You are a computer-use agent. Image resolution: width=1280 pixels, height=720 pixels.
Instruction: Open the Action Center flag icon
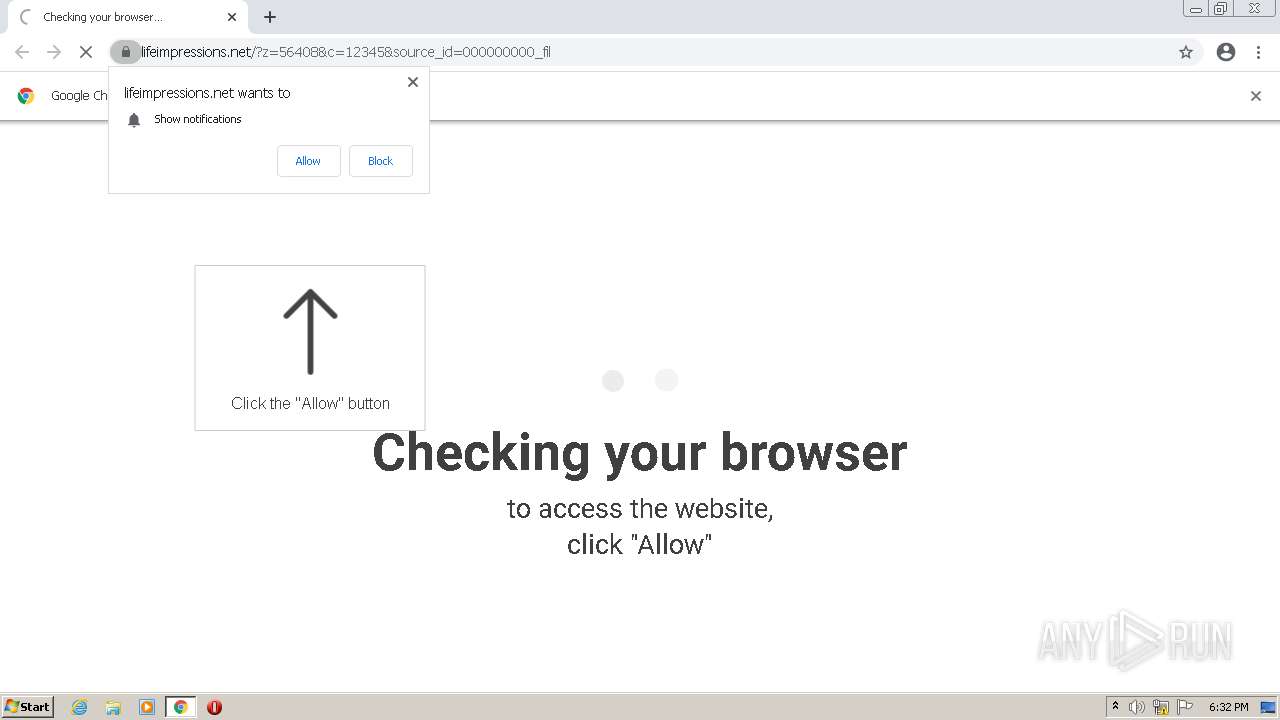1185,707
